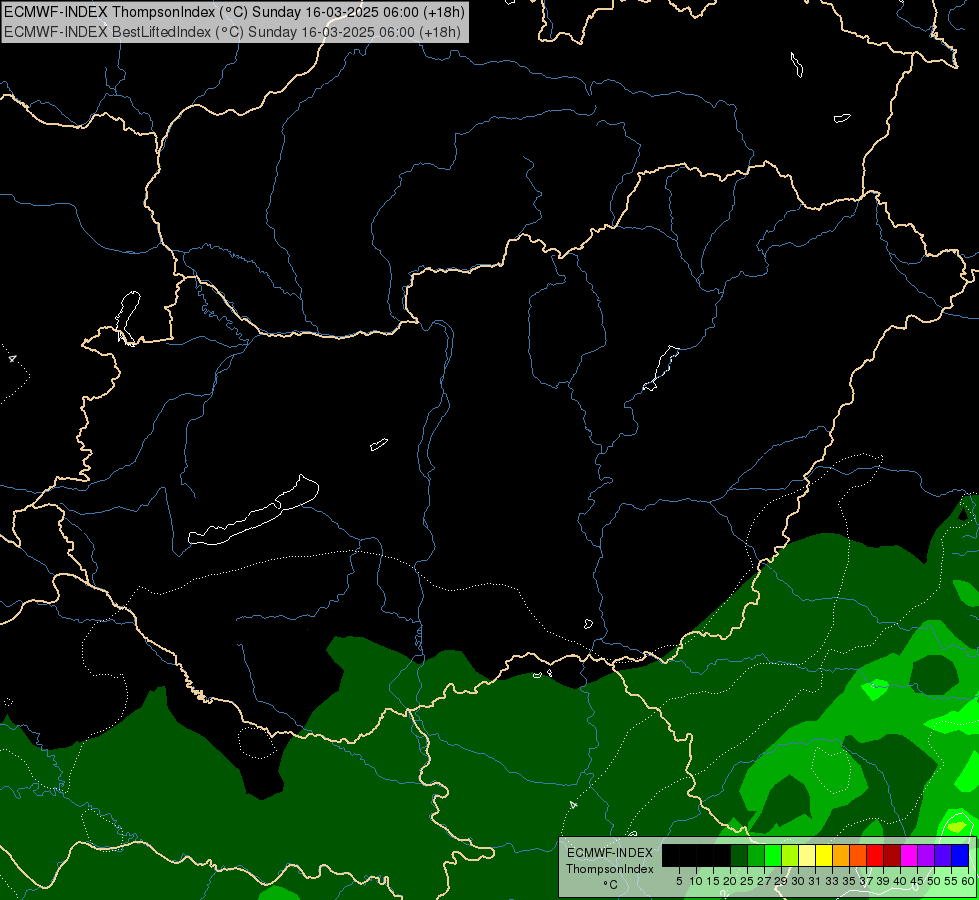The width and height of the screenshot is (979, 900).
Task: Click the white Lake Balaton outline
Action: click(253, 510)
